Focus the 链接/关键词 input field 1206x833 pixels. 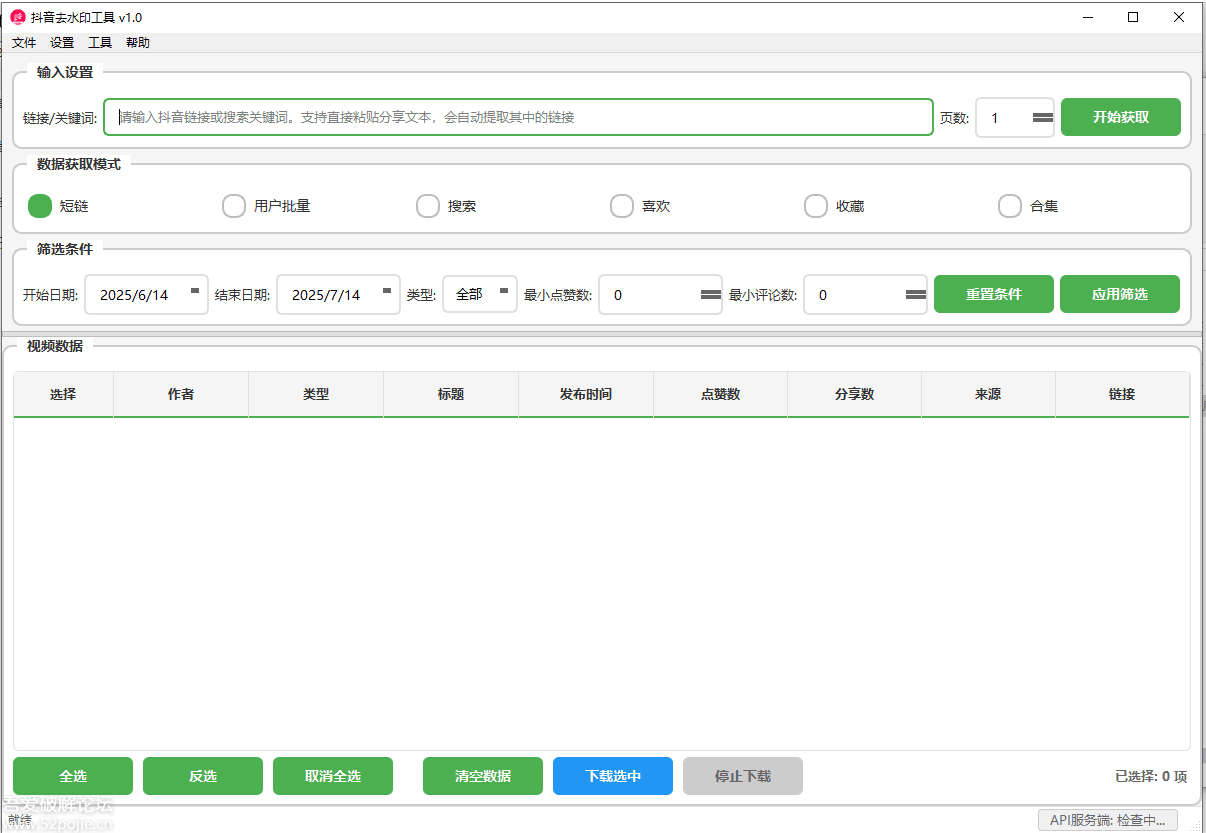click(518, 117)
